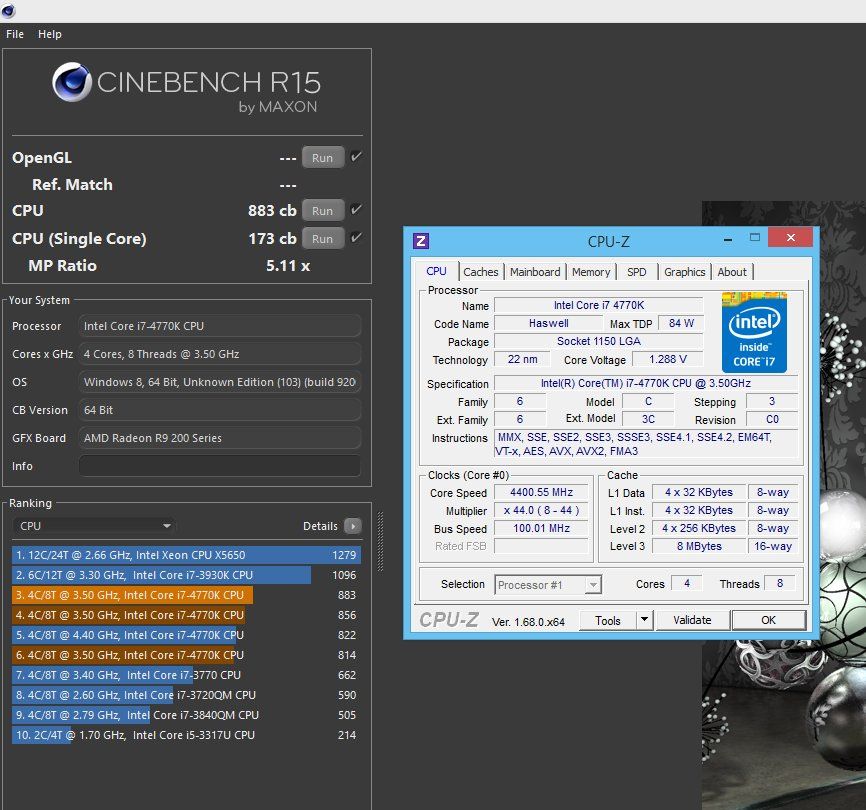
Task: Switch to the Mainboard tab
Action: (x=535, y=272)
